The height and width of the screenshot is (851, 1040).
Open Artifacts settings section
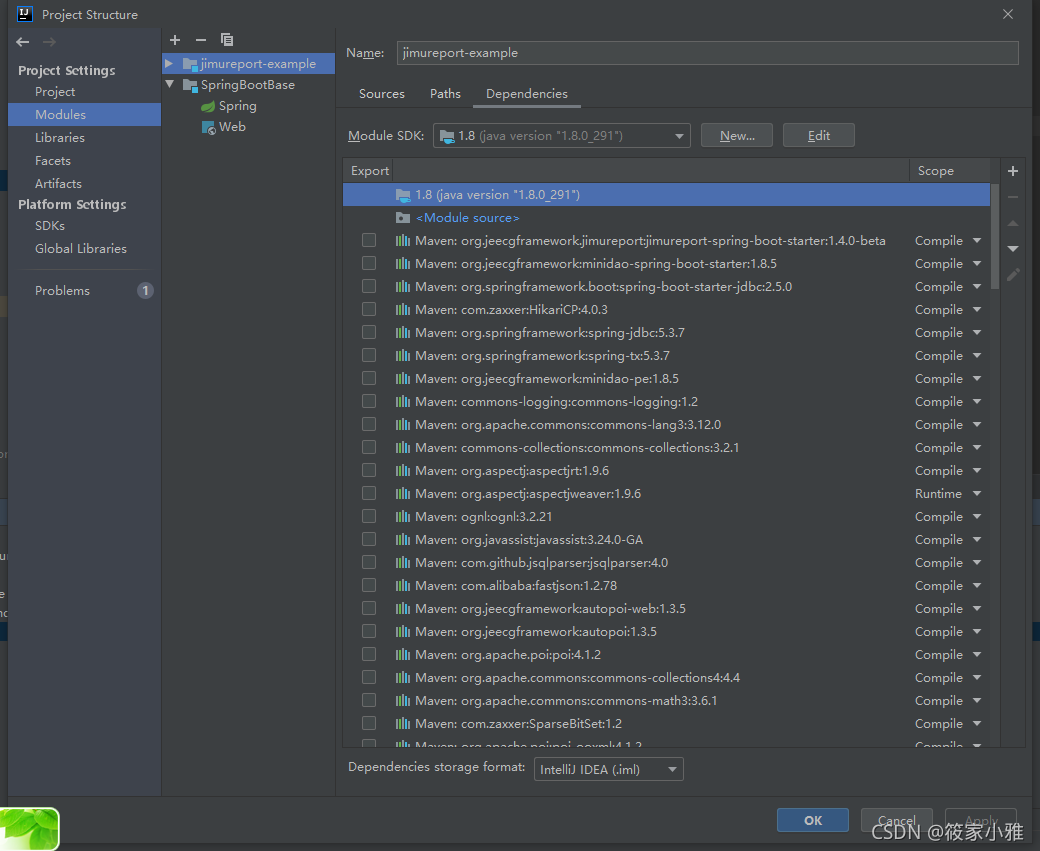tap(58, 183)
